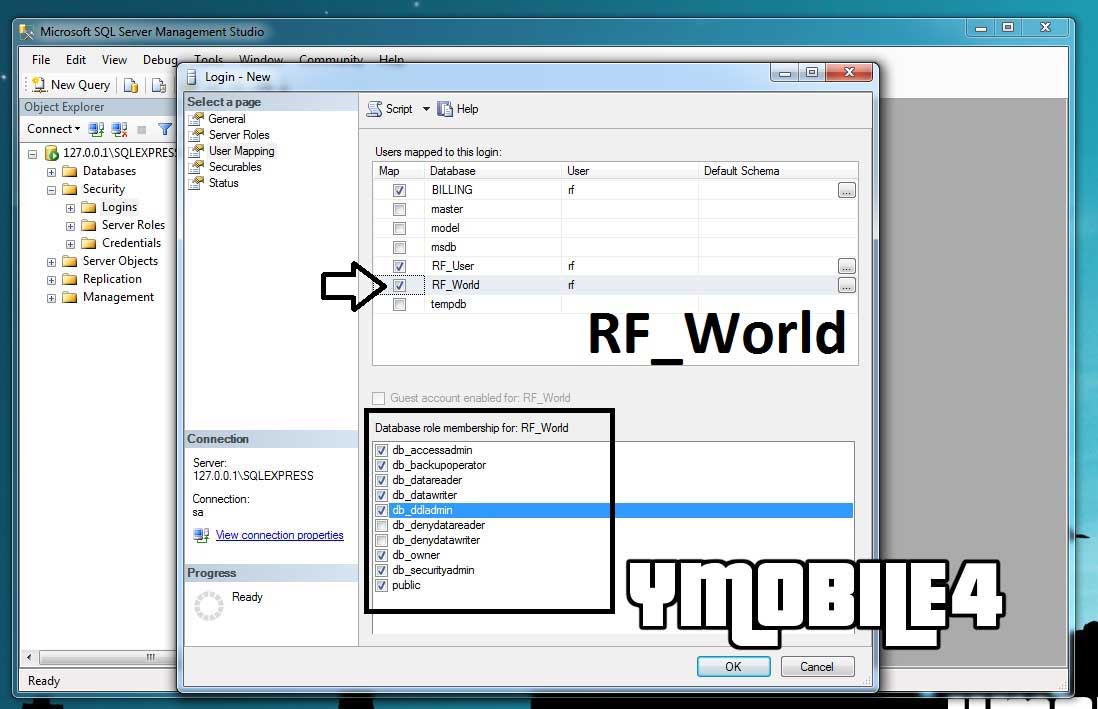Image resolution: width=1098 pixels, height=709 pixels.
Task: Click the Security folder icon
Action: click(x=69, y=189)
